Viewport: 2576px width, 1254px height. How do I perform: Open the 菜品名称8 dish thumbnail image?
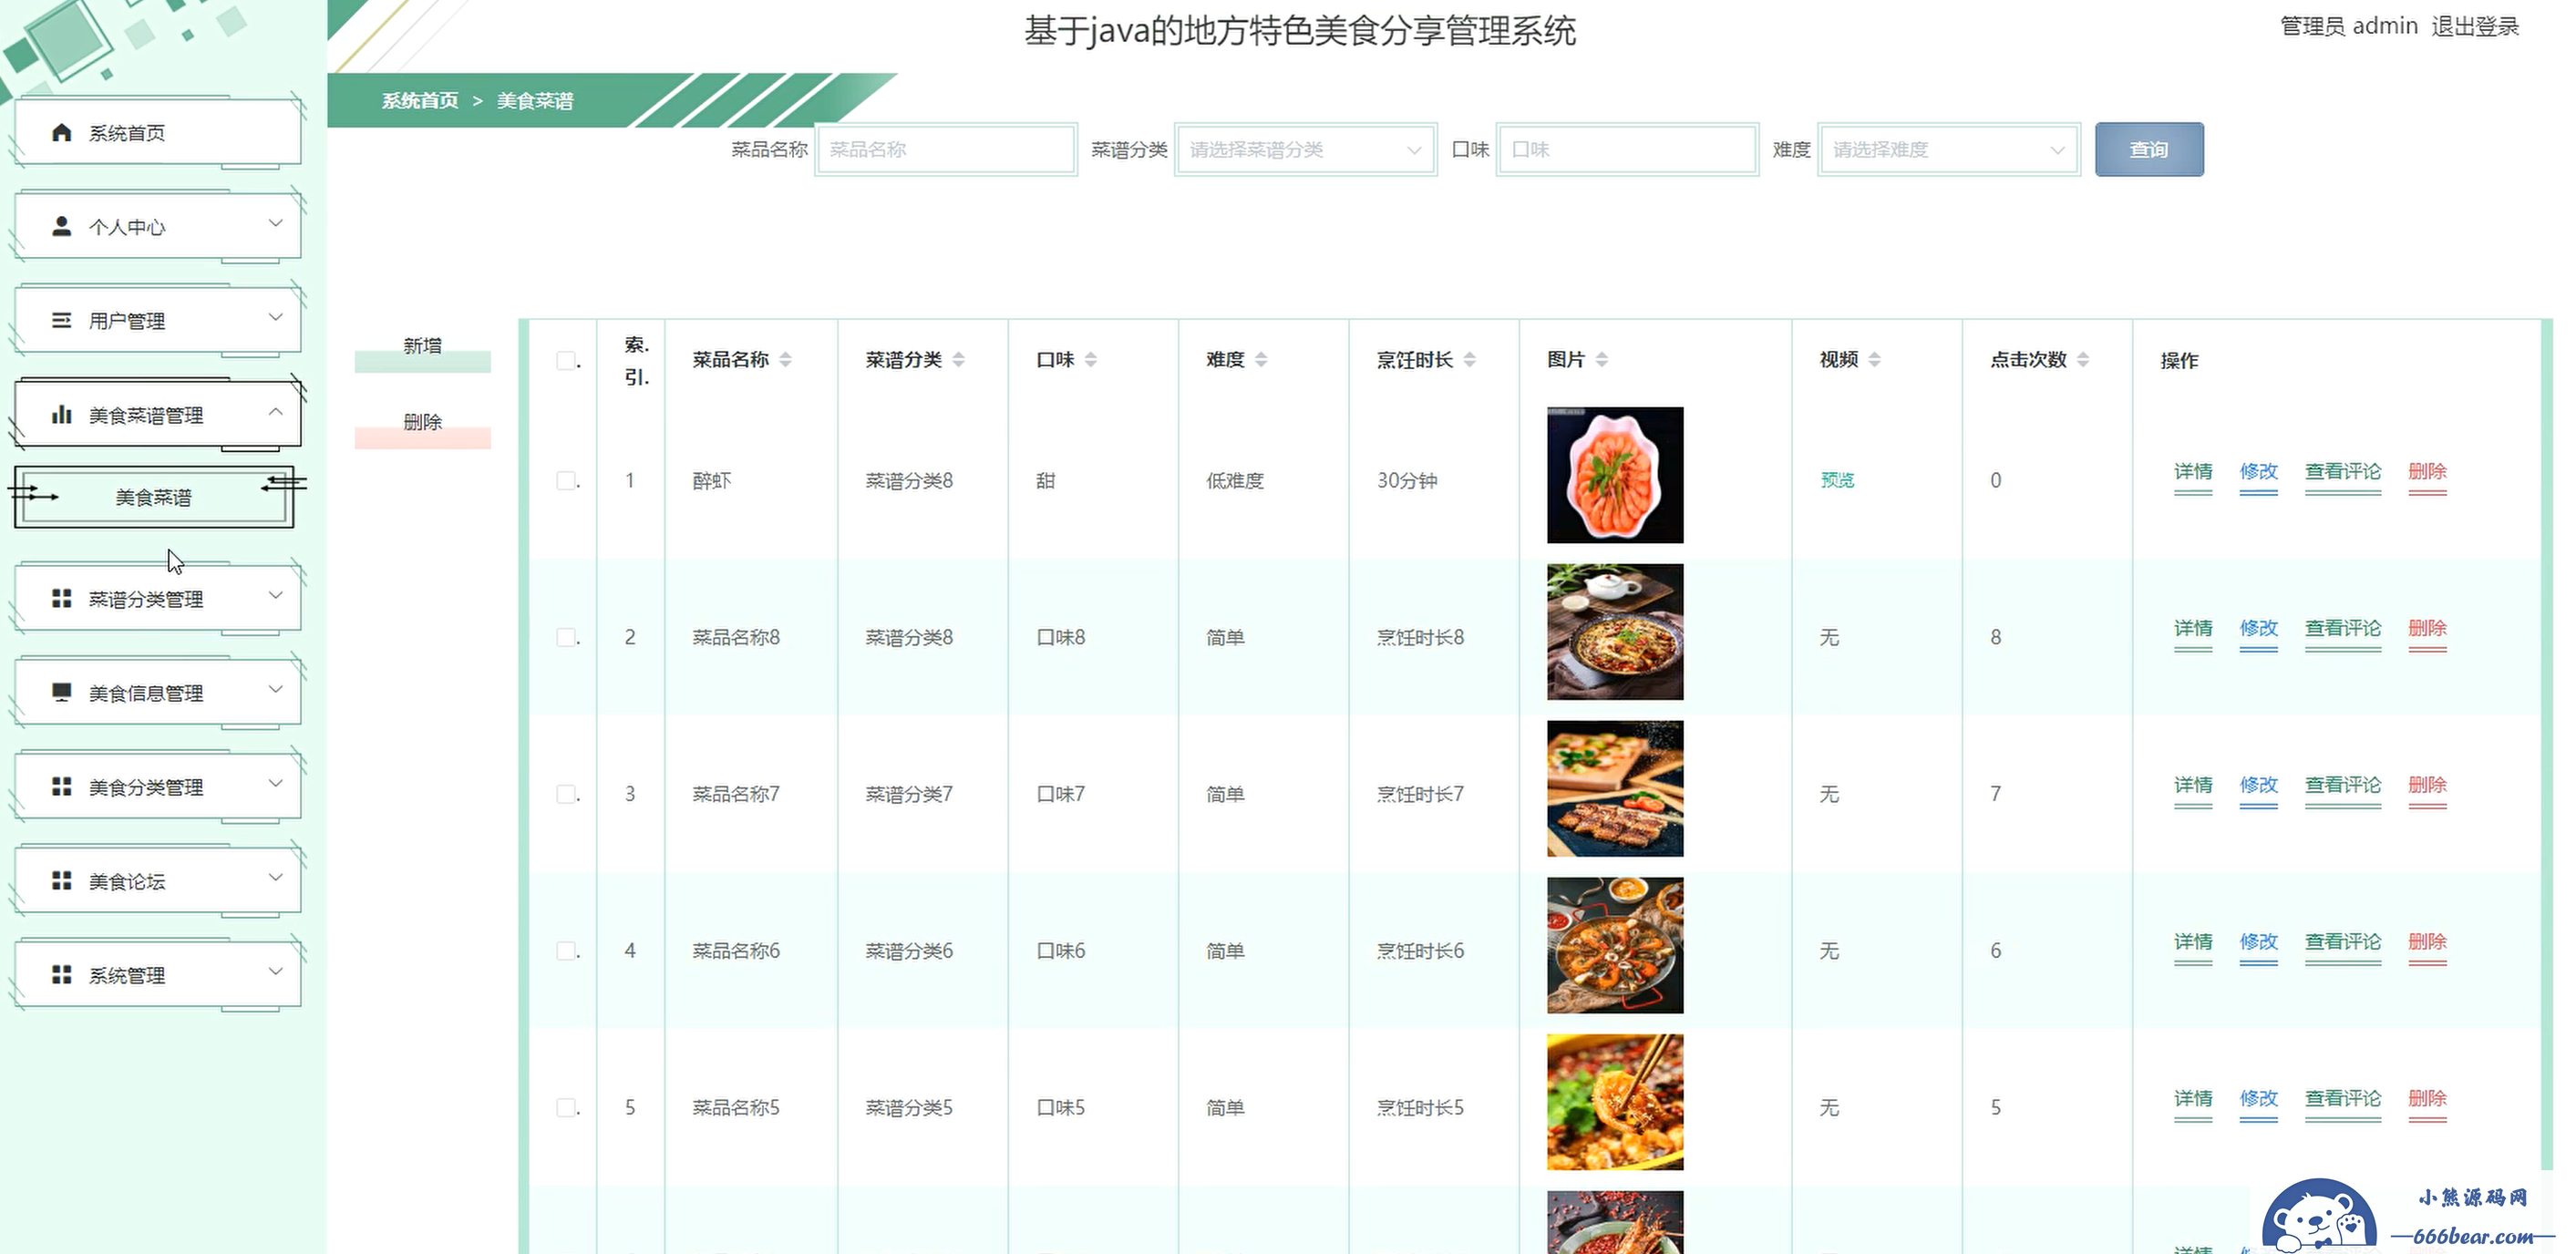(1615, 632)
